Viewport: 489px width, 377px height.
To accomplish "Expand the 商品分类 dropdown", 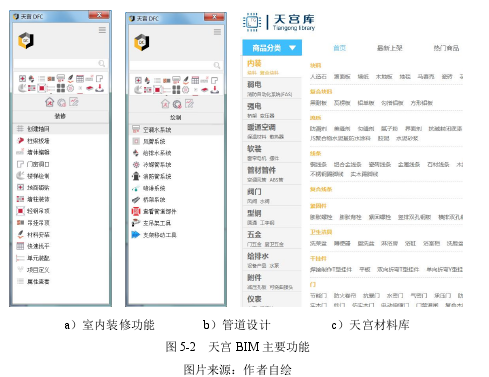I will click(x=272, y=48).
